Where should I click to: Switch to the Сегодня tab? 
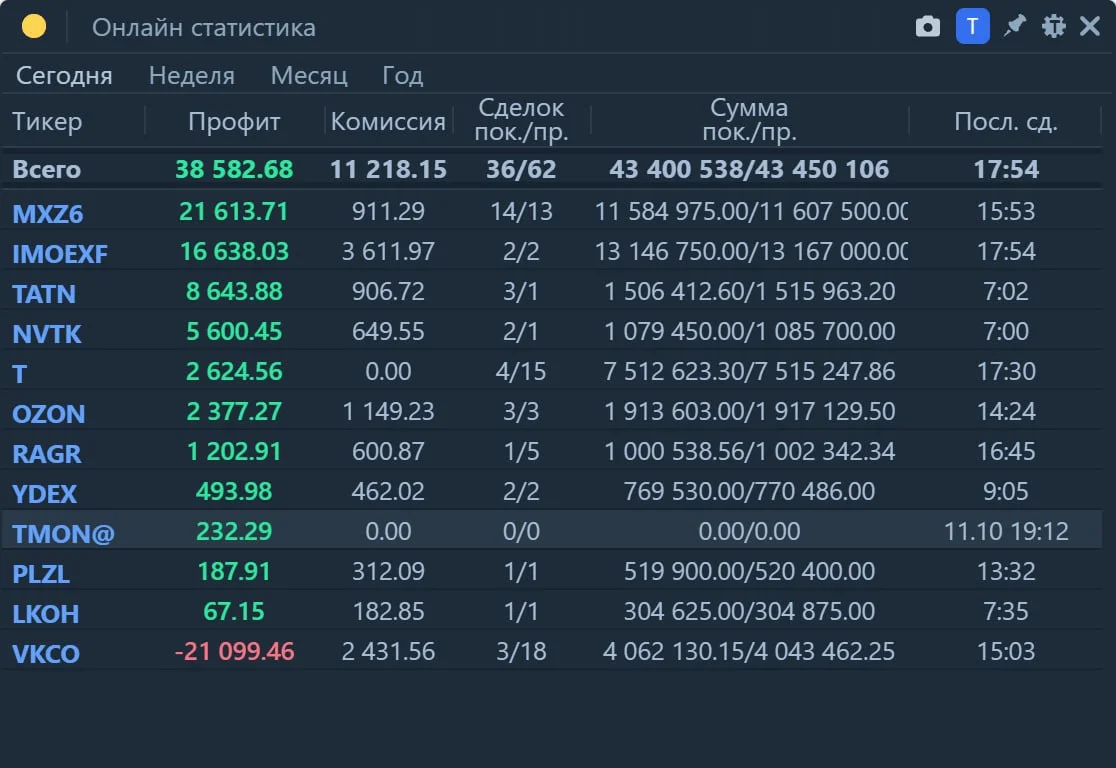tap(64, 75)
